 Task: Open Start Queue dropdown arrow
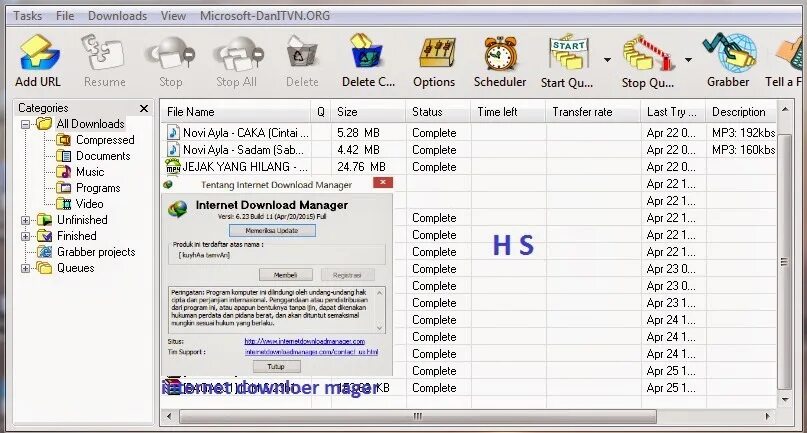click(607, 60)
